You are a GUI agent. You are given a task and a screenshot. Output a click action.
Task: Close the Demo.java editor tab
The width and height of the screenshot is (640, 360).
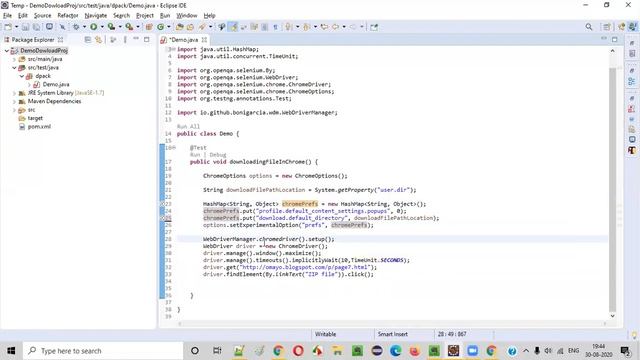pyautogui.click(x=204, y=40)
